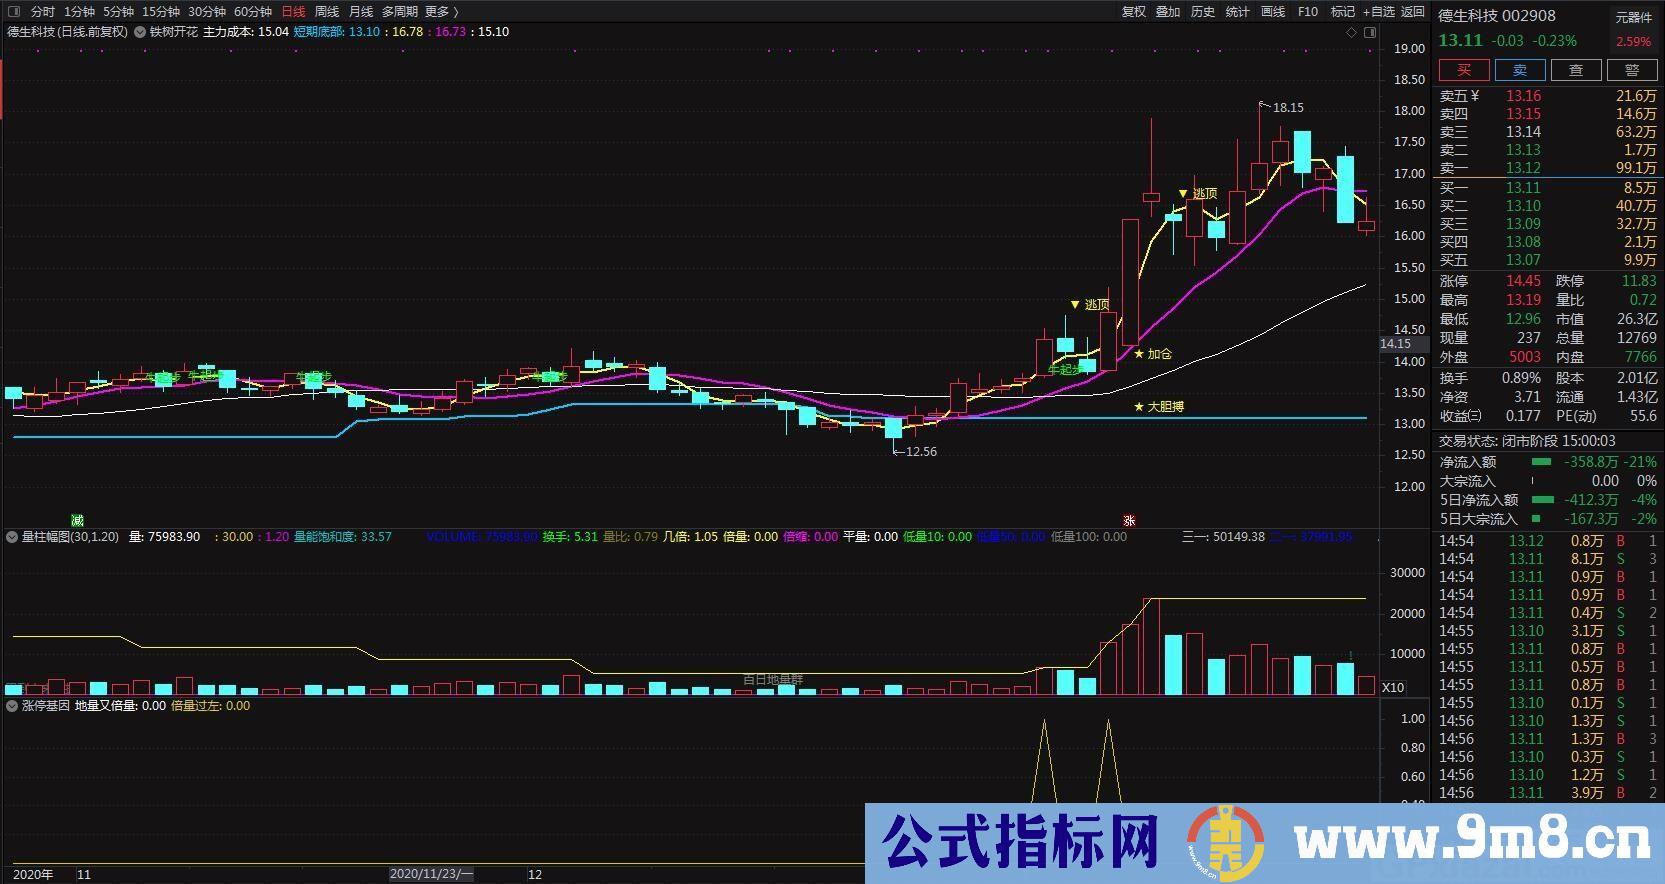The width and height of the screenshot is (1665, 884).
Task: Select the 1分钟 period
Action: tap(79, 12)
